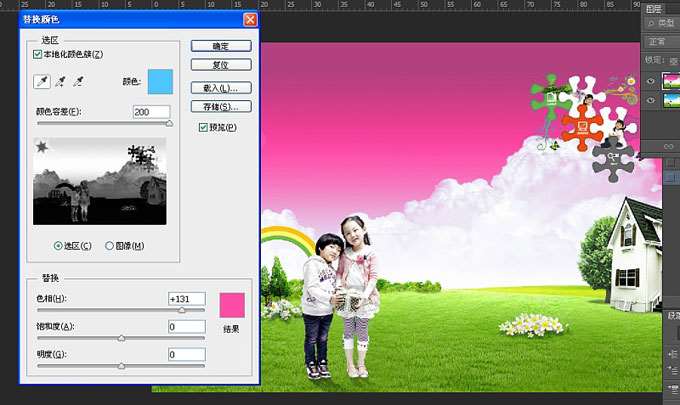The height and width of the screenshot is (405, 680).
Task: Select the 选区 radio button
Action: click(x=58, y=246)
